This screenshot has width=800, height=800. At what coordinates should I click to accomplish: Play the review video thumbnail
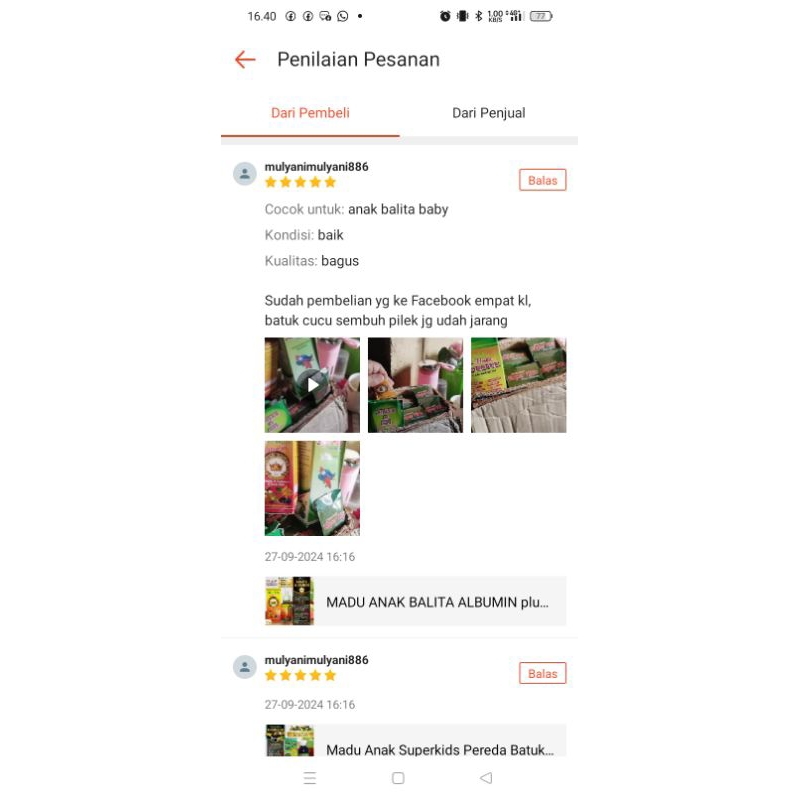pos(312,385)
